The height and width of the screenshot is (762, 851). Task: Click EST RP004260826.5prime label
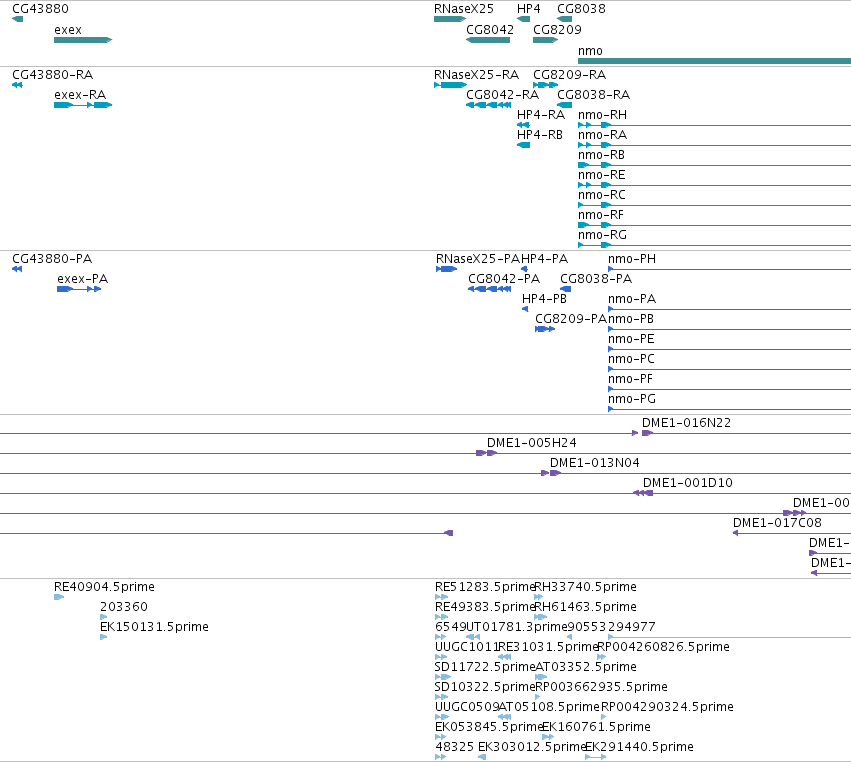(663, 647)
